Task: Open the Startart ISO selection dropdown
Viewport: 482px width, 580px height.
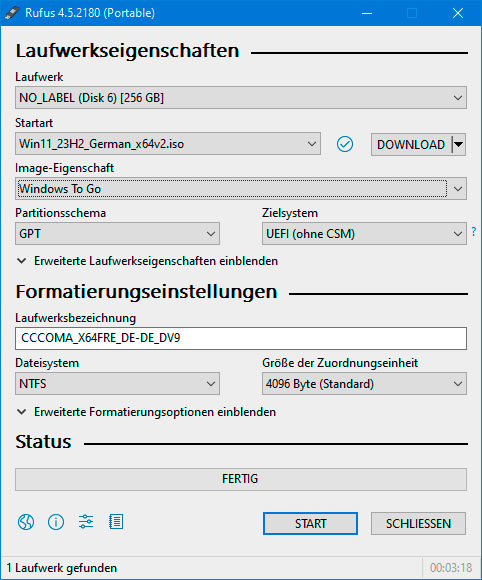Action: coord(168,144)
